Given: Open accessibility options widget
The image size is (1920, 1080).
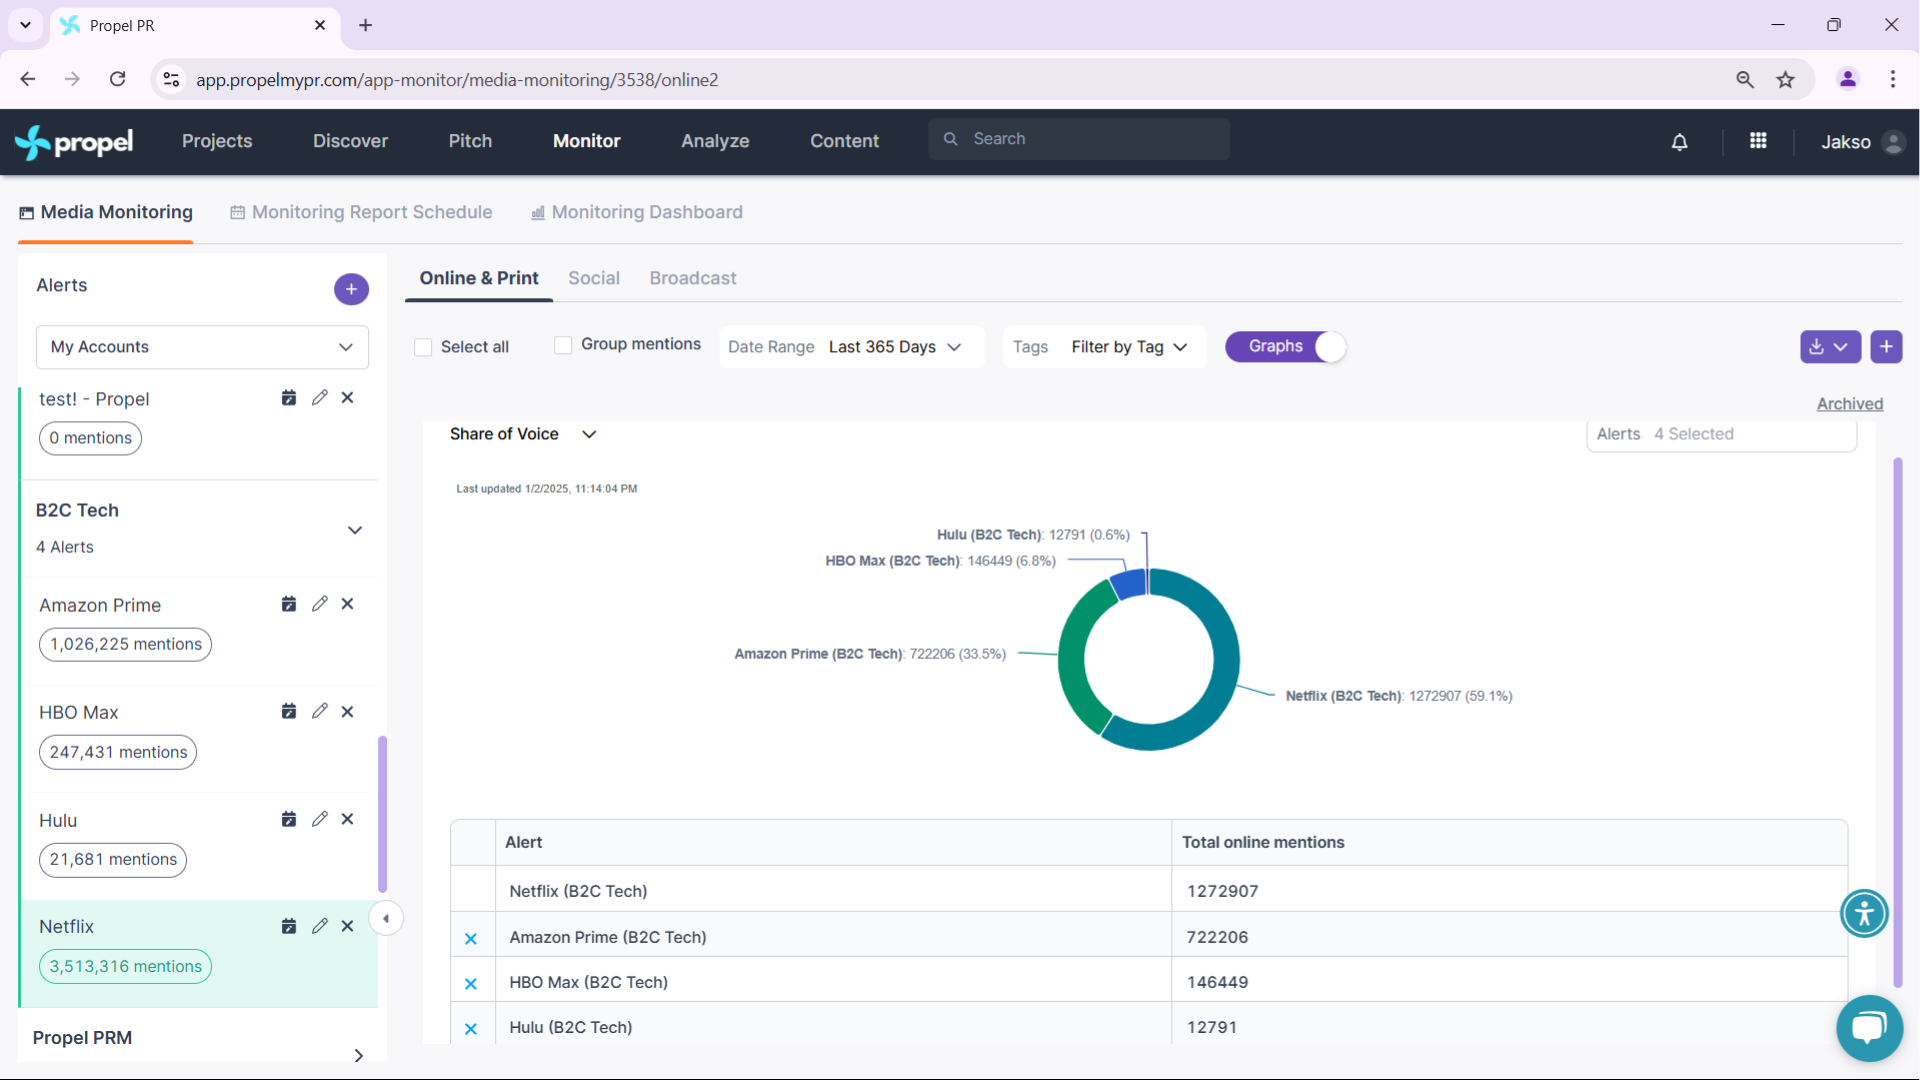Looking at the screenshot, I should 1864,913.
